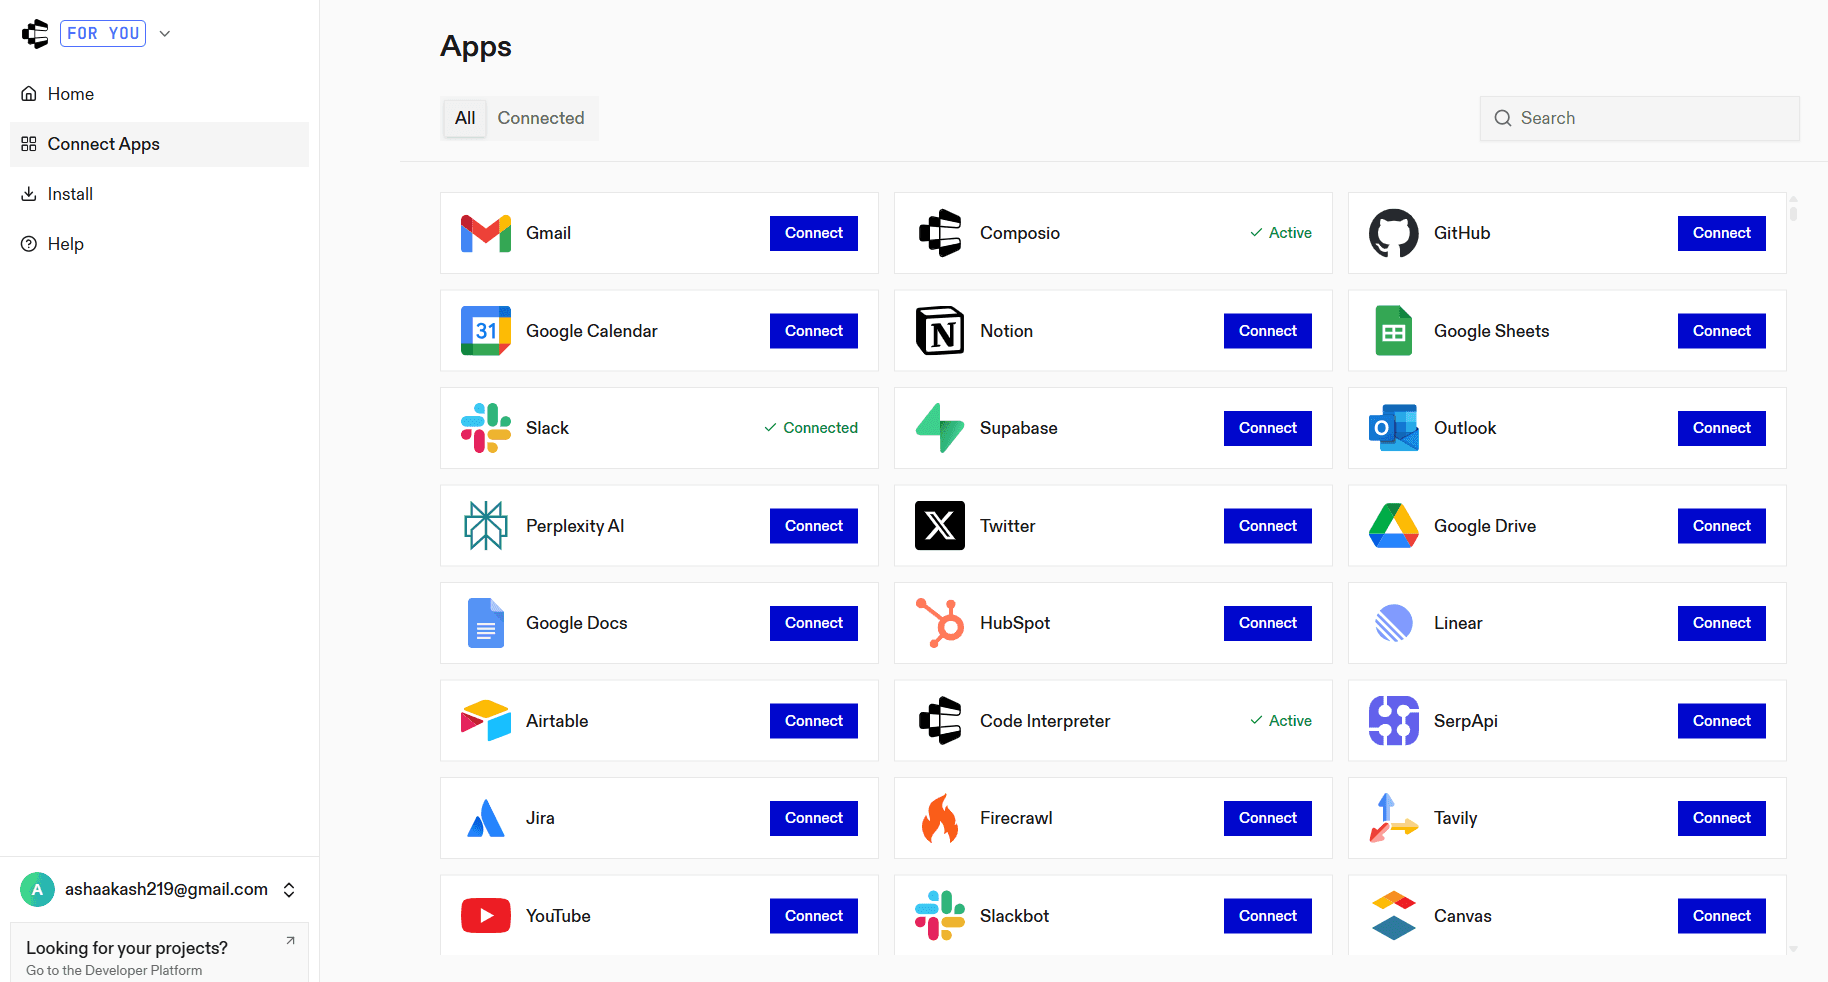Viewport: 1828px width, 982px height.
Task: Connect the YouTube app
Action: (814, 916)
